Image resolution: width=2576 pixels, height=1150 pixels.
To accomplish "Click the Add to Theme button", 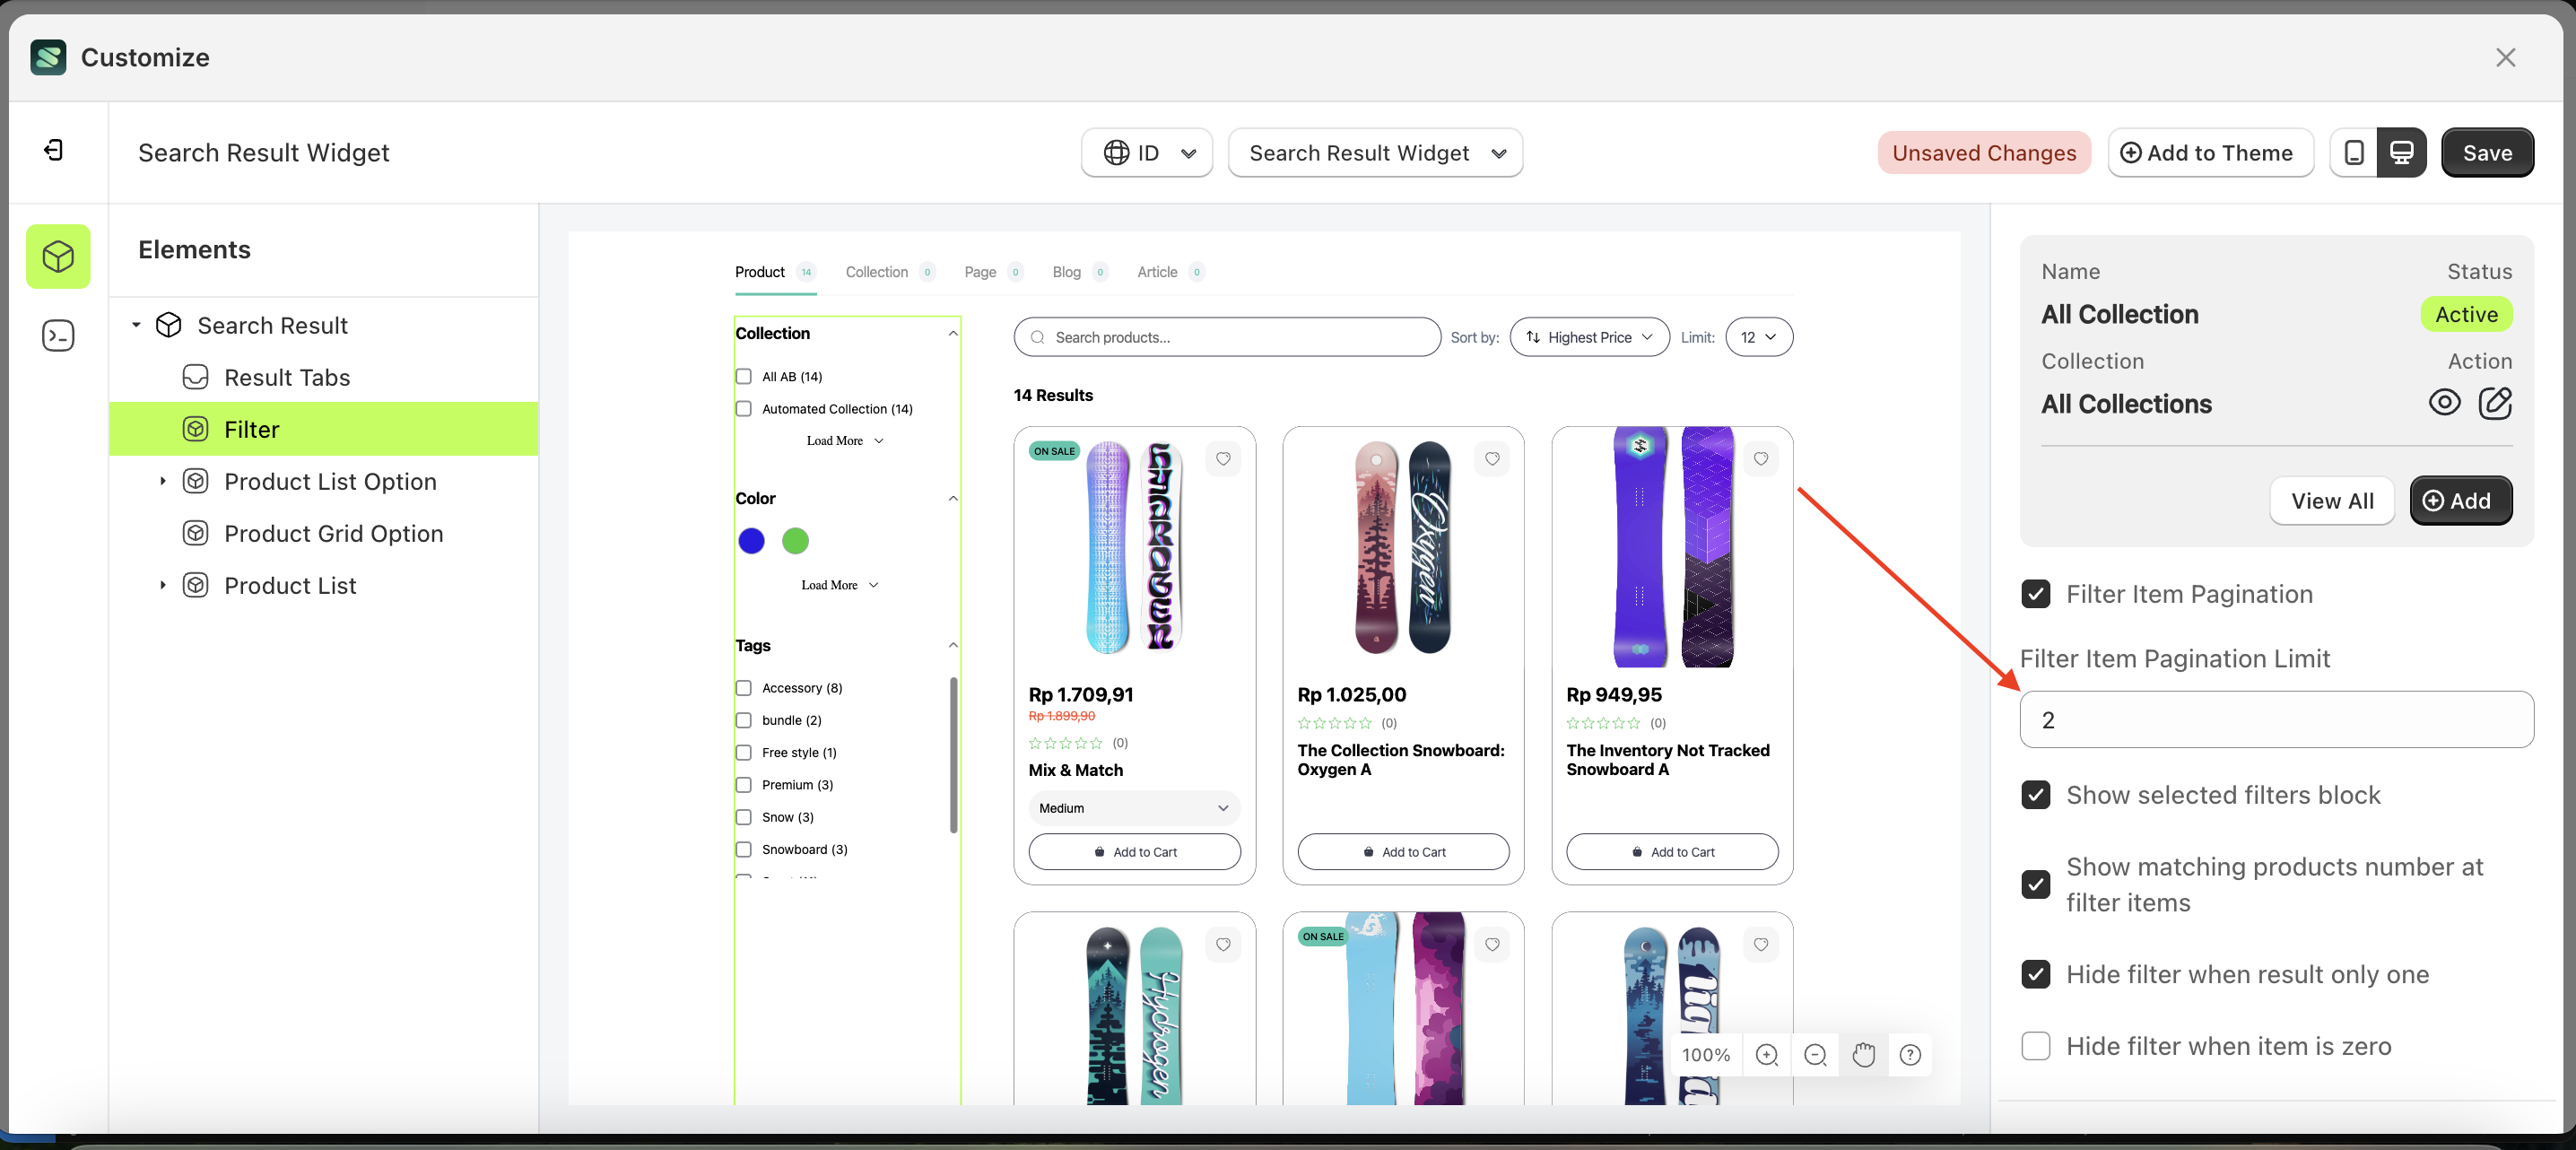I will coord(2210,153).
